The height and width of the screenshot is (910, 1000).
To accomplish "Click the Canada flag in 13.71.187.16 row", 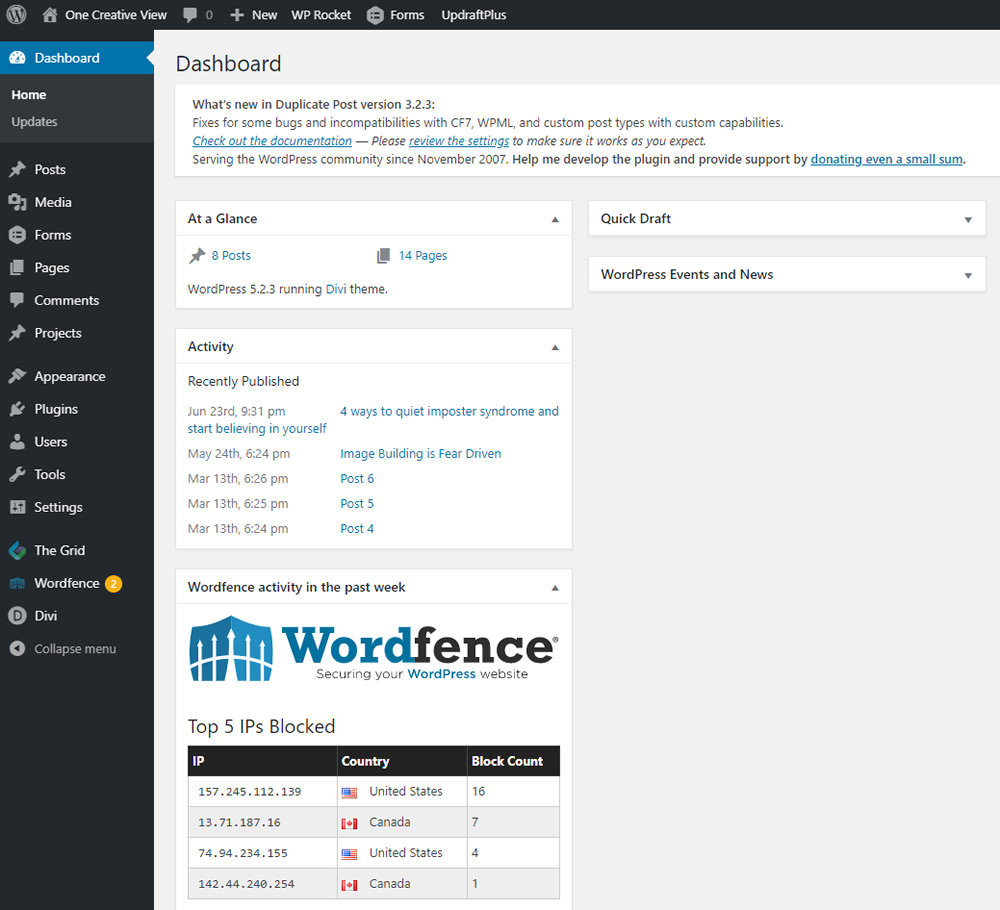I will point(349,823).
